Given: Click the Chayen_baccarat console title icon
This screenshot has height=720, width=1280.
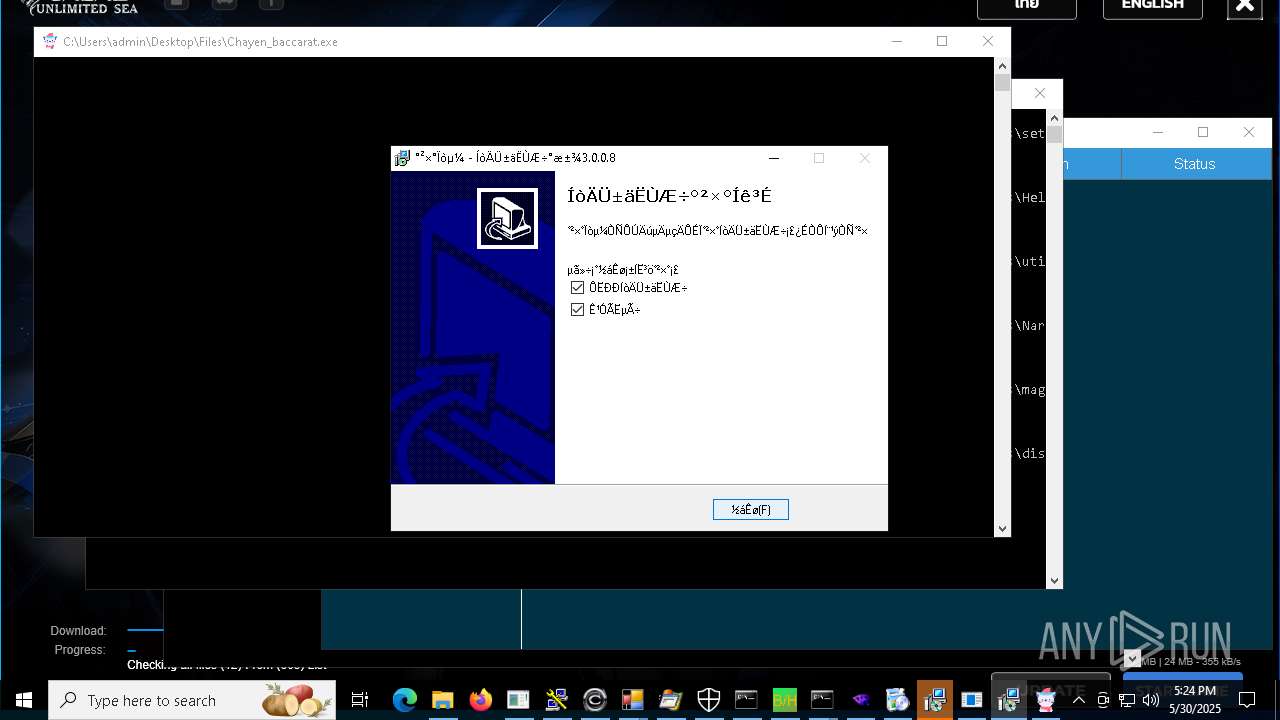Looking at the screenshot, I should click(50, 41).
